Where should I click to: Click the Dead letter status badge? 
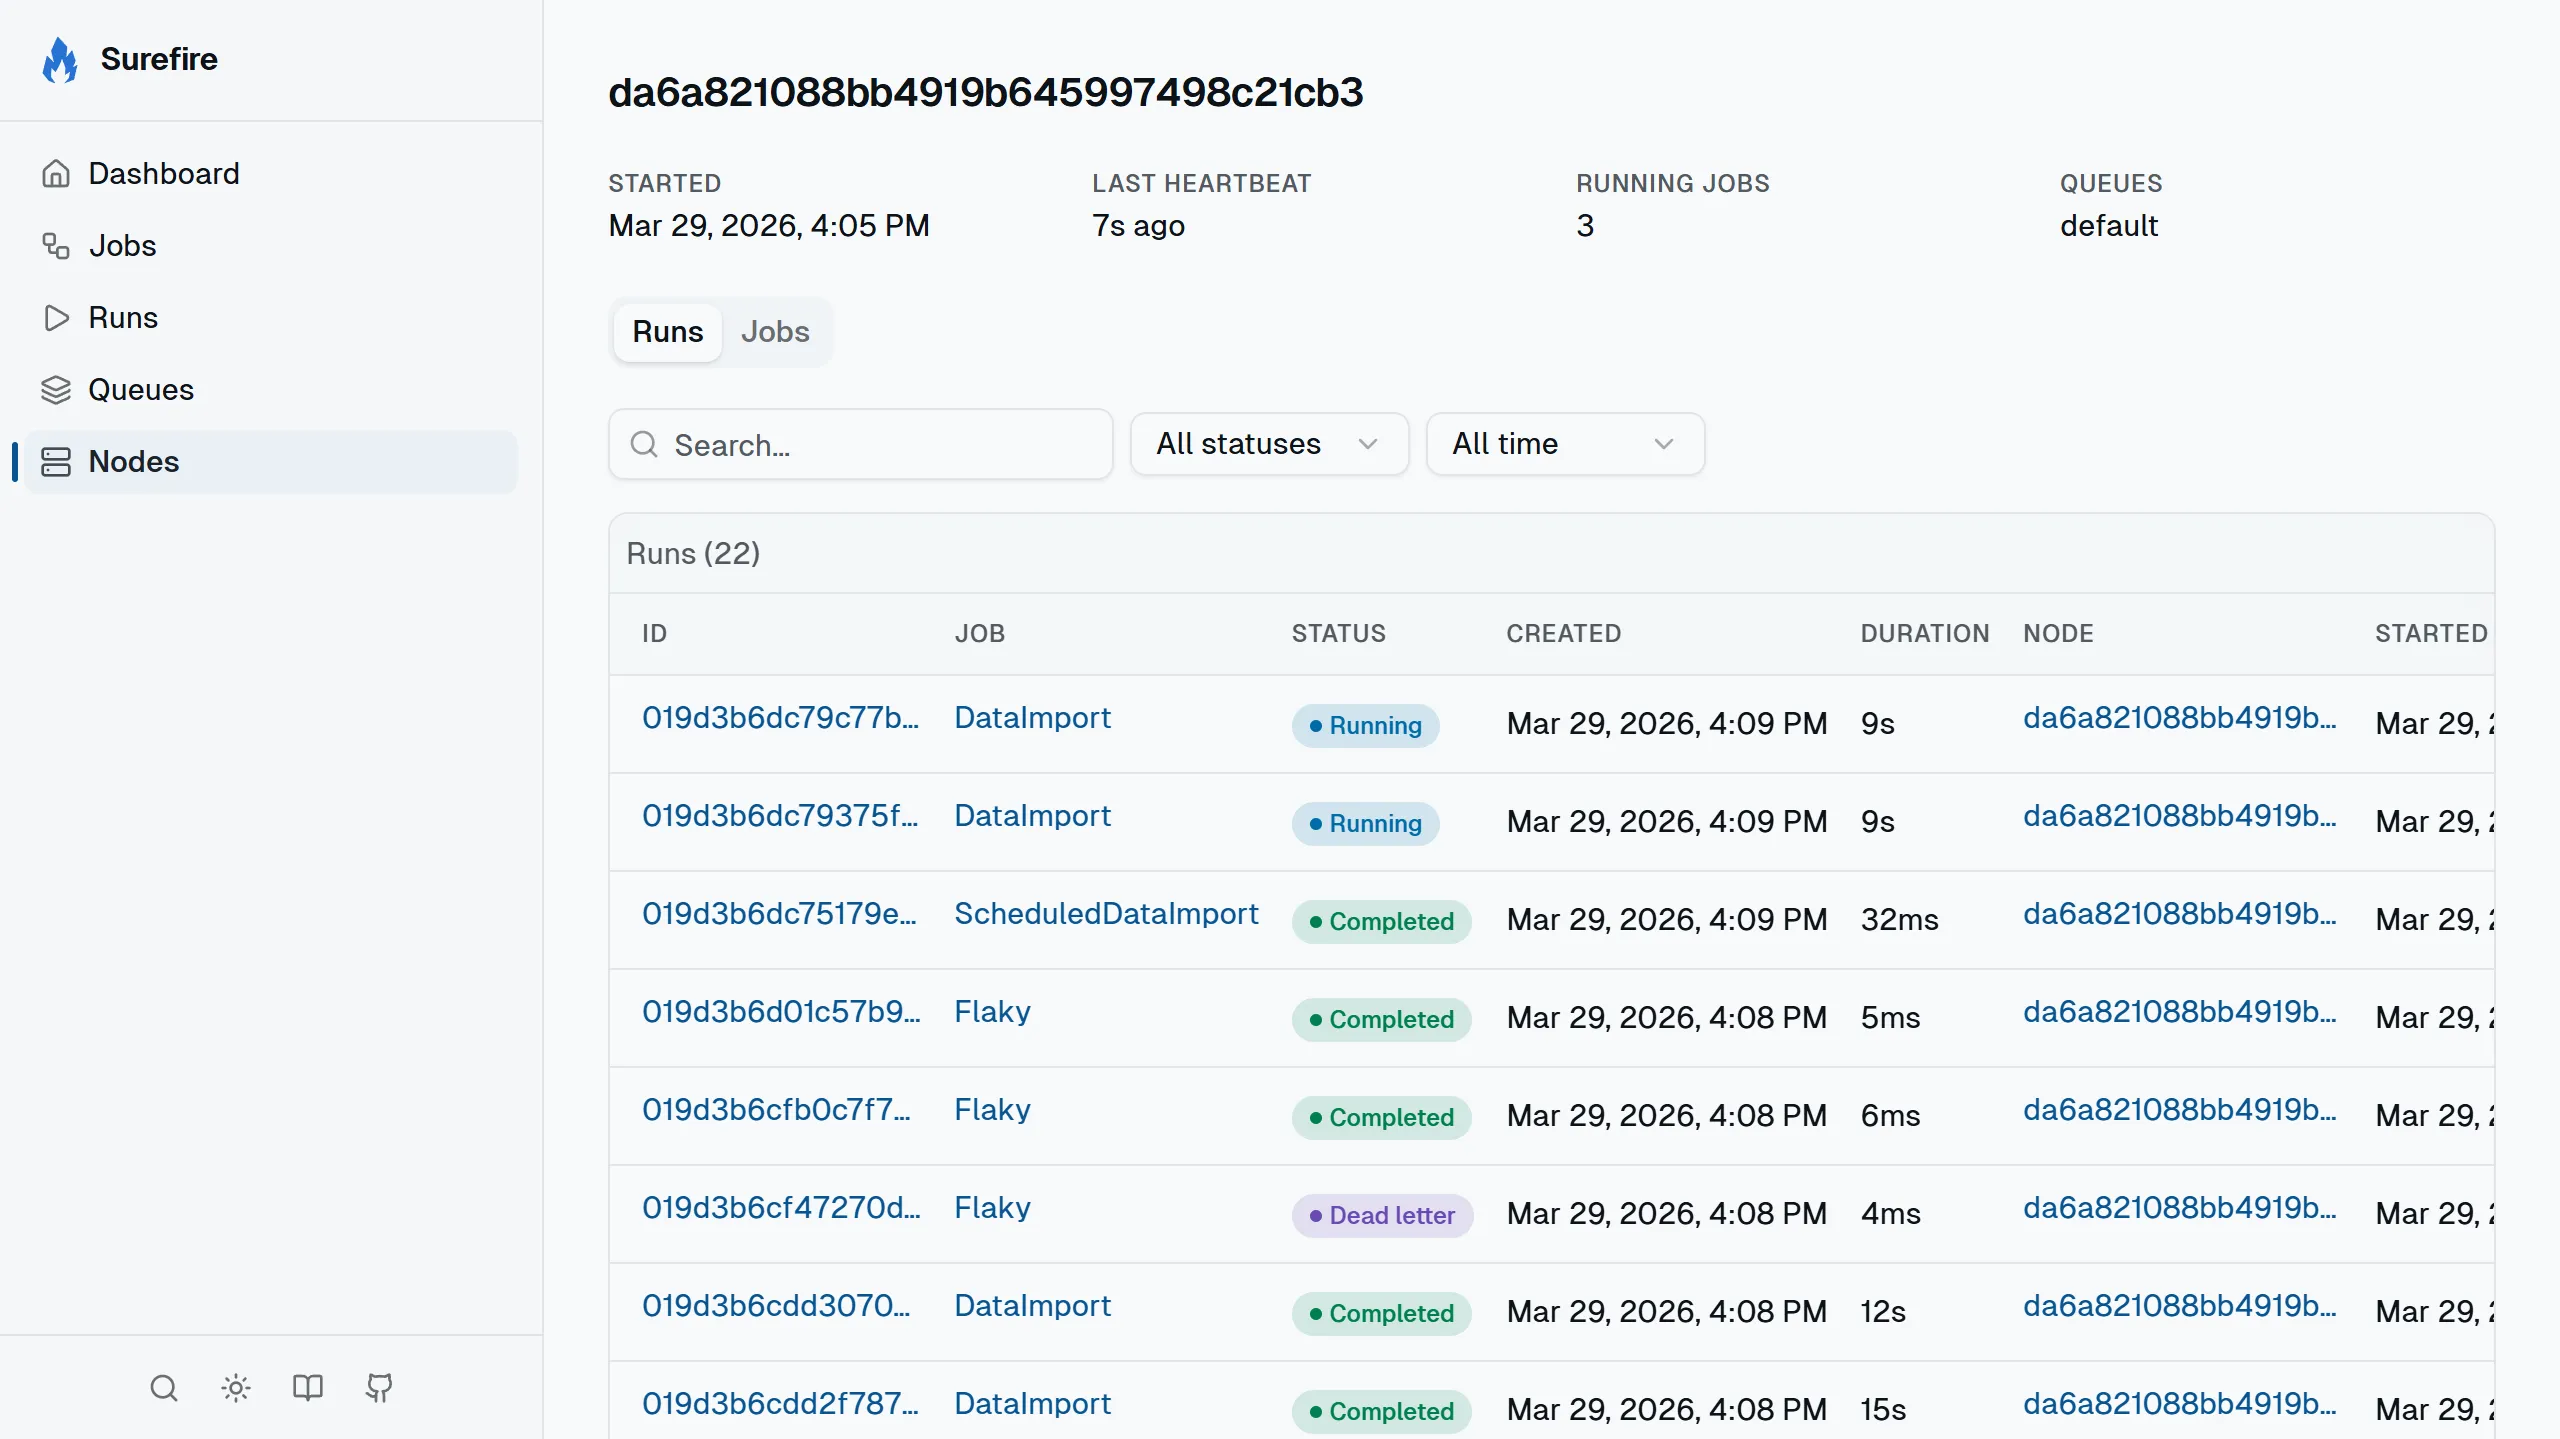click(1382, 1216)
